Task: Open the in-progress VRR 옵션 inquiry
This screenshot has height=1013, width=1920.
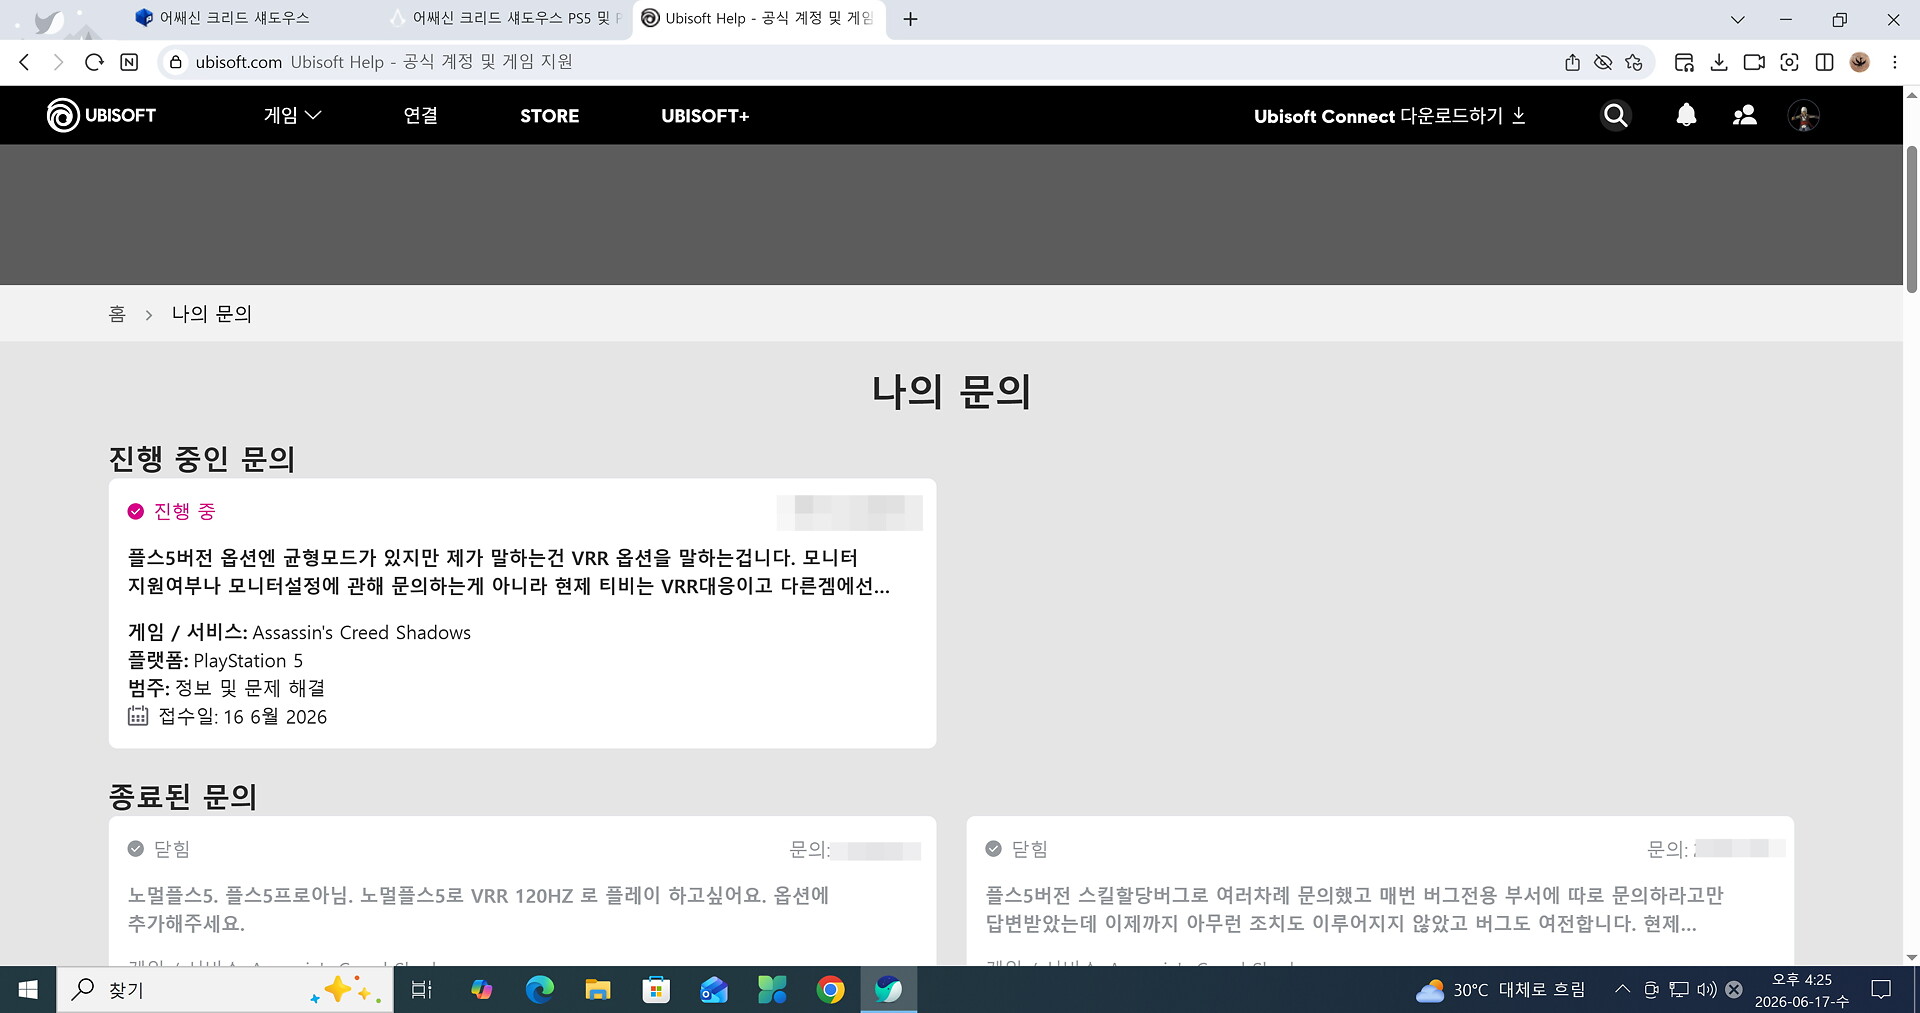Action: (522, 613)
